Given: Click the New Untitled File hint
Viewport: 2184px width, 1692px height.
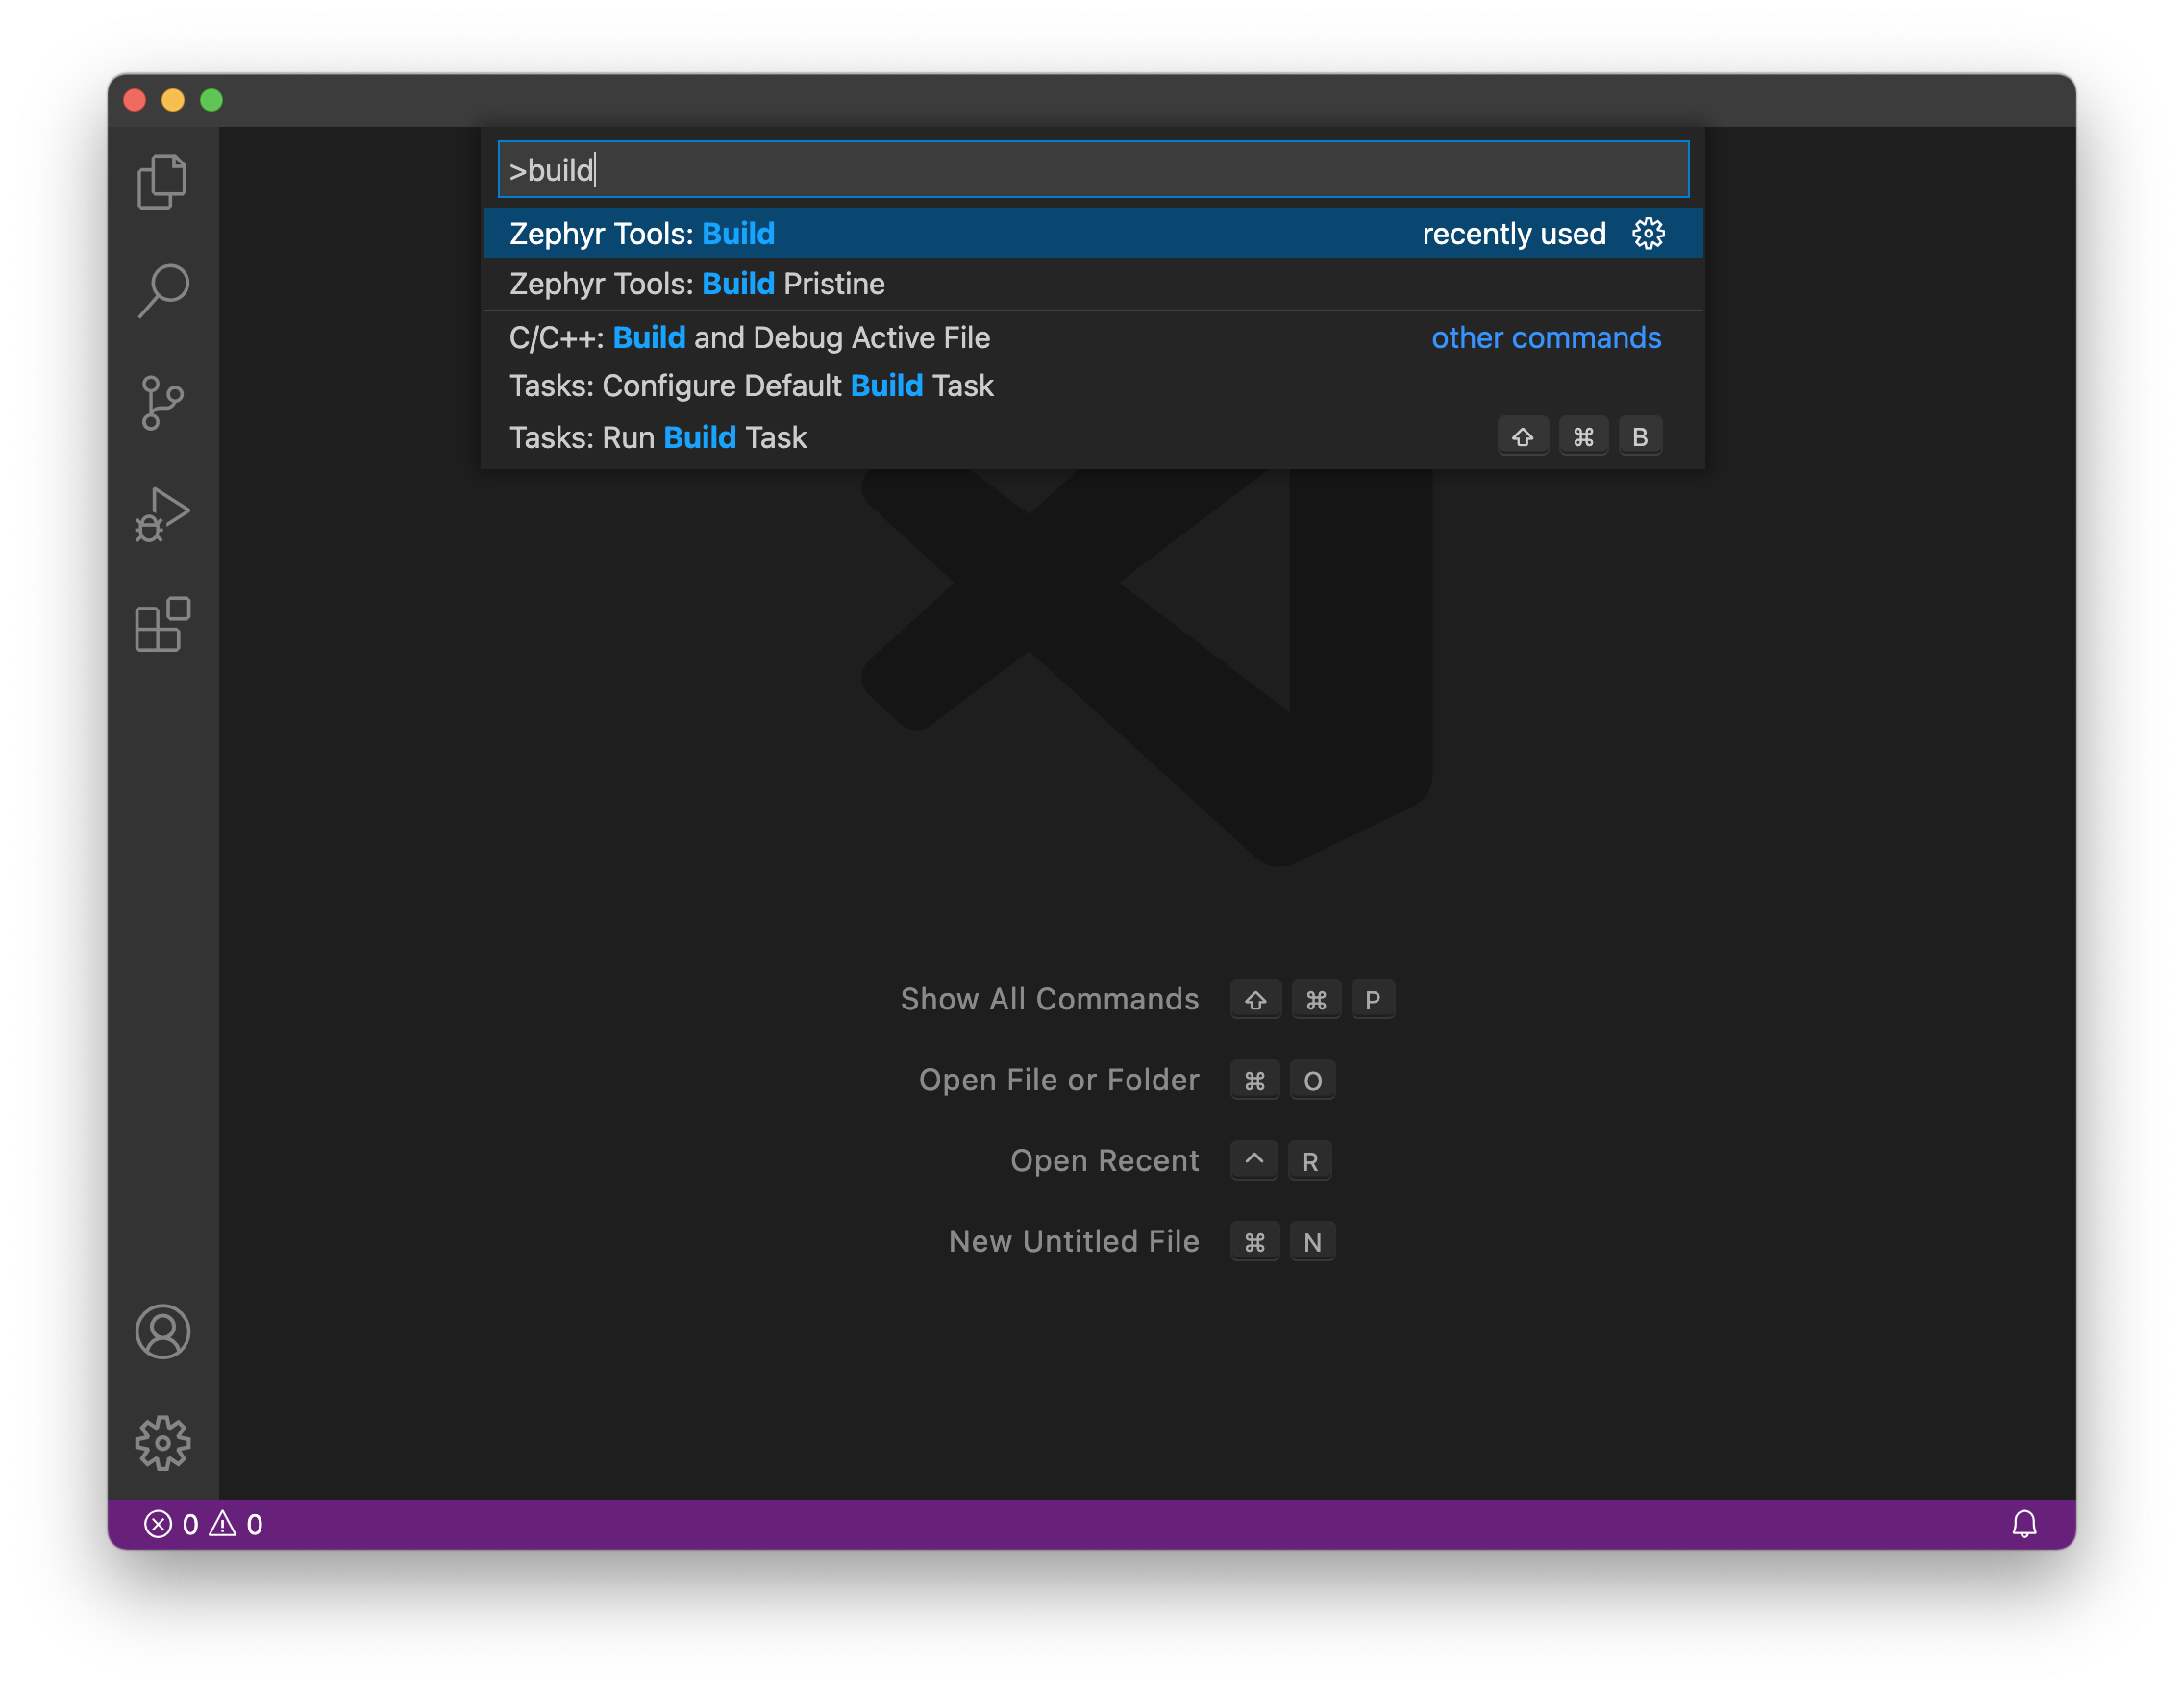Looking at the screenshot, I should coord(1073,1241).
